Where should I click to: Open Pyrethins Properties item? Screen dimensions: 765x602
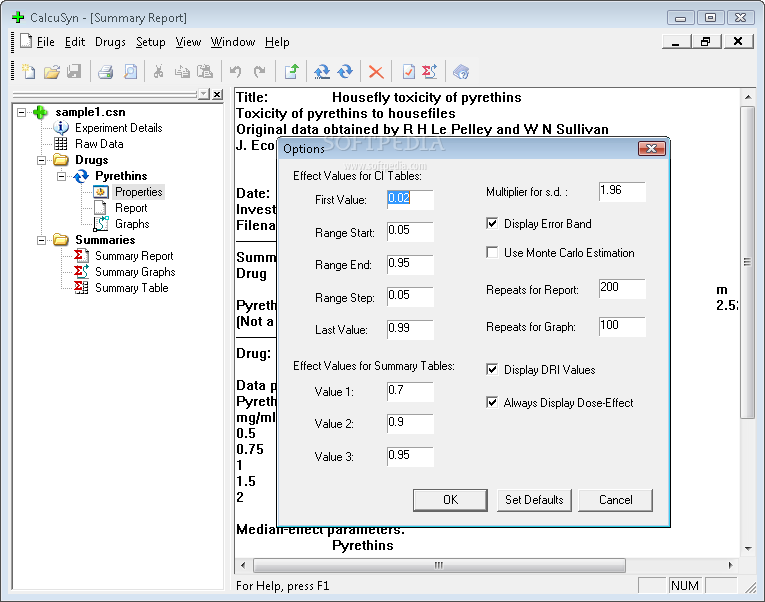click(x=139, y=192)
